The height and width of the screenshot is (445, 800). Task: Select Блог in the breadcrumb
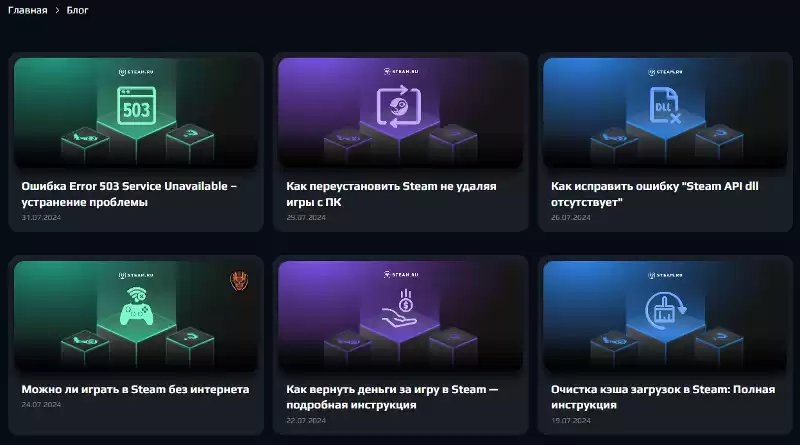point(78,10)
